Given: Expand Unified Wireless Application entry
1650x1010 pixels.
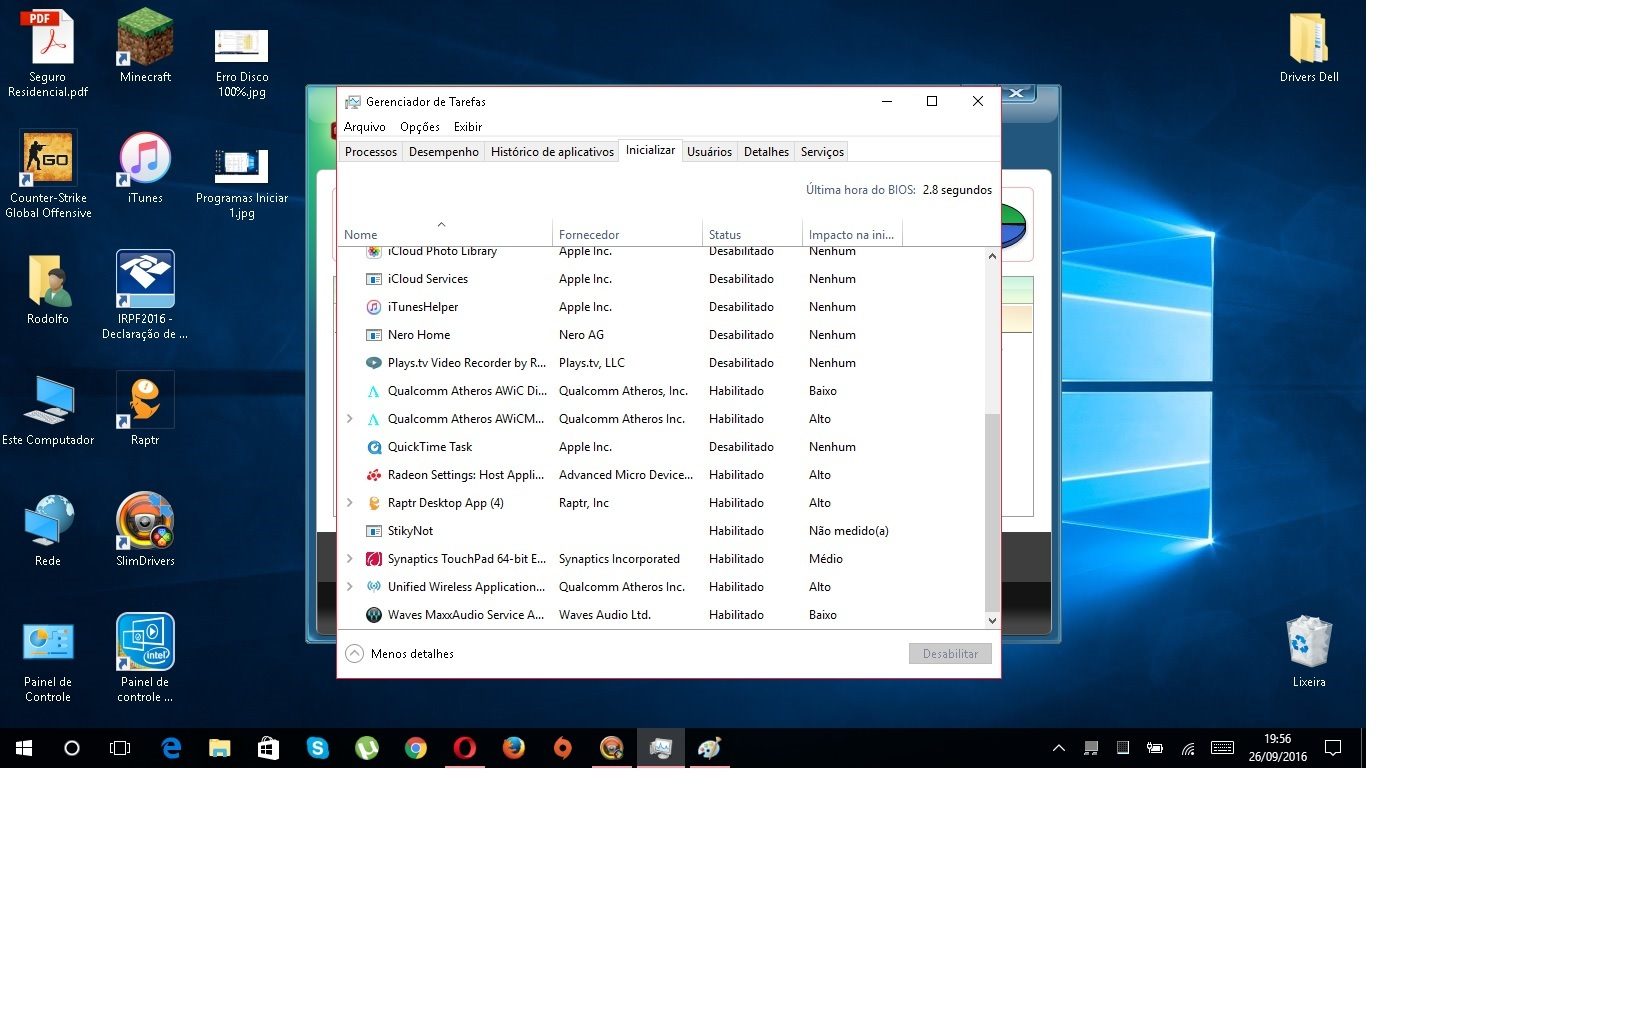Looking at the screenshot, I should [x=350, y=587].
